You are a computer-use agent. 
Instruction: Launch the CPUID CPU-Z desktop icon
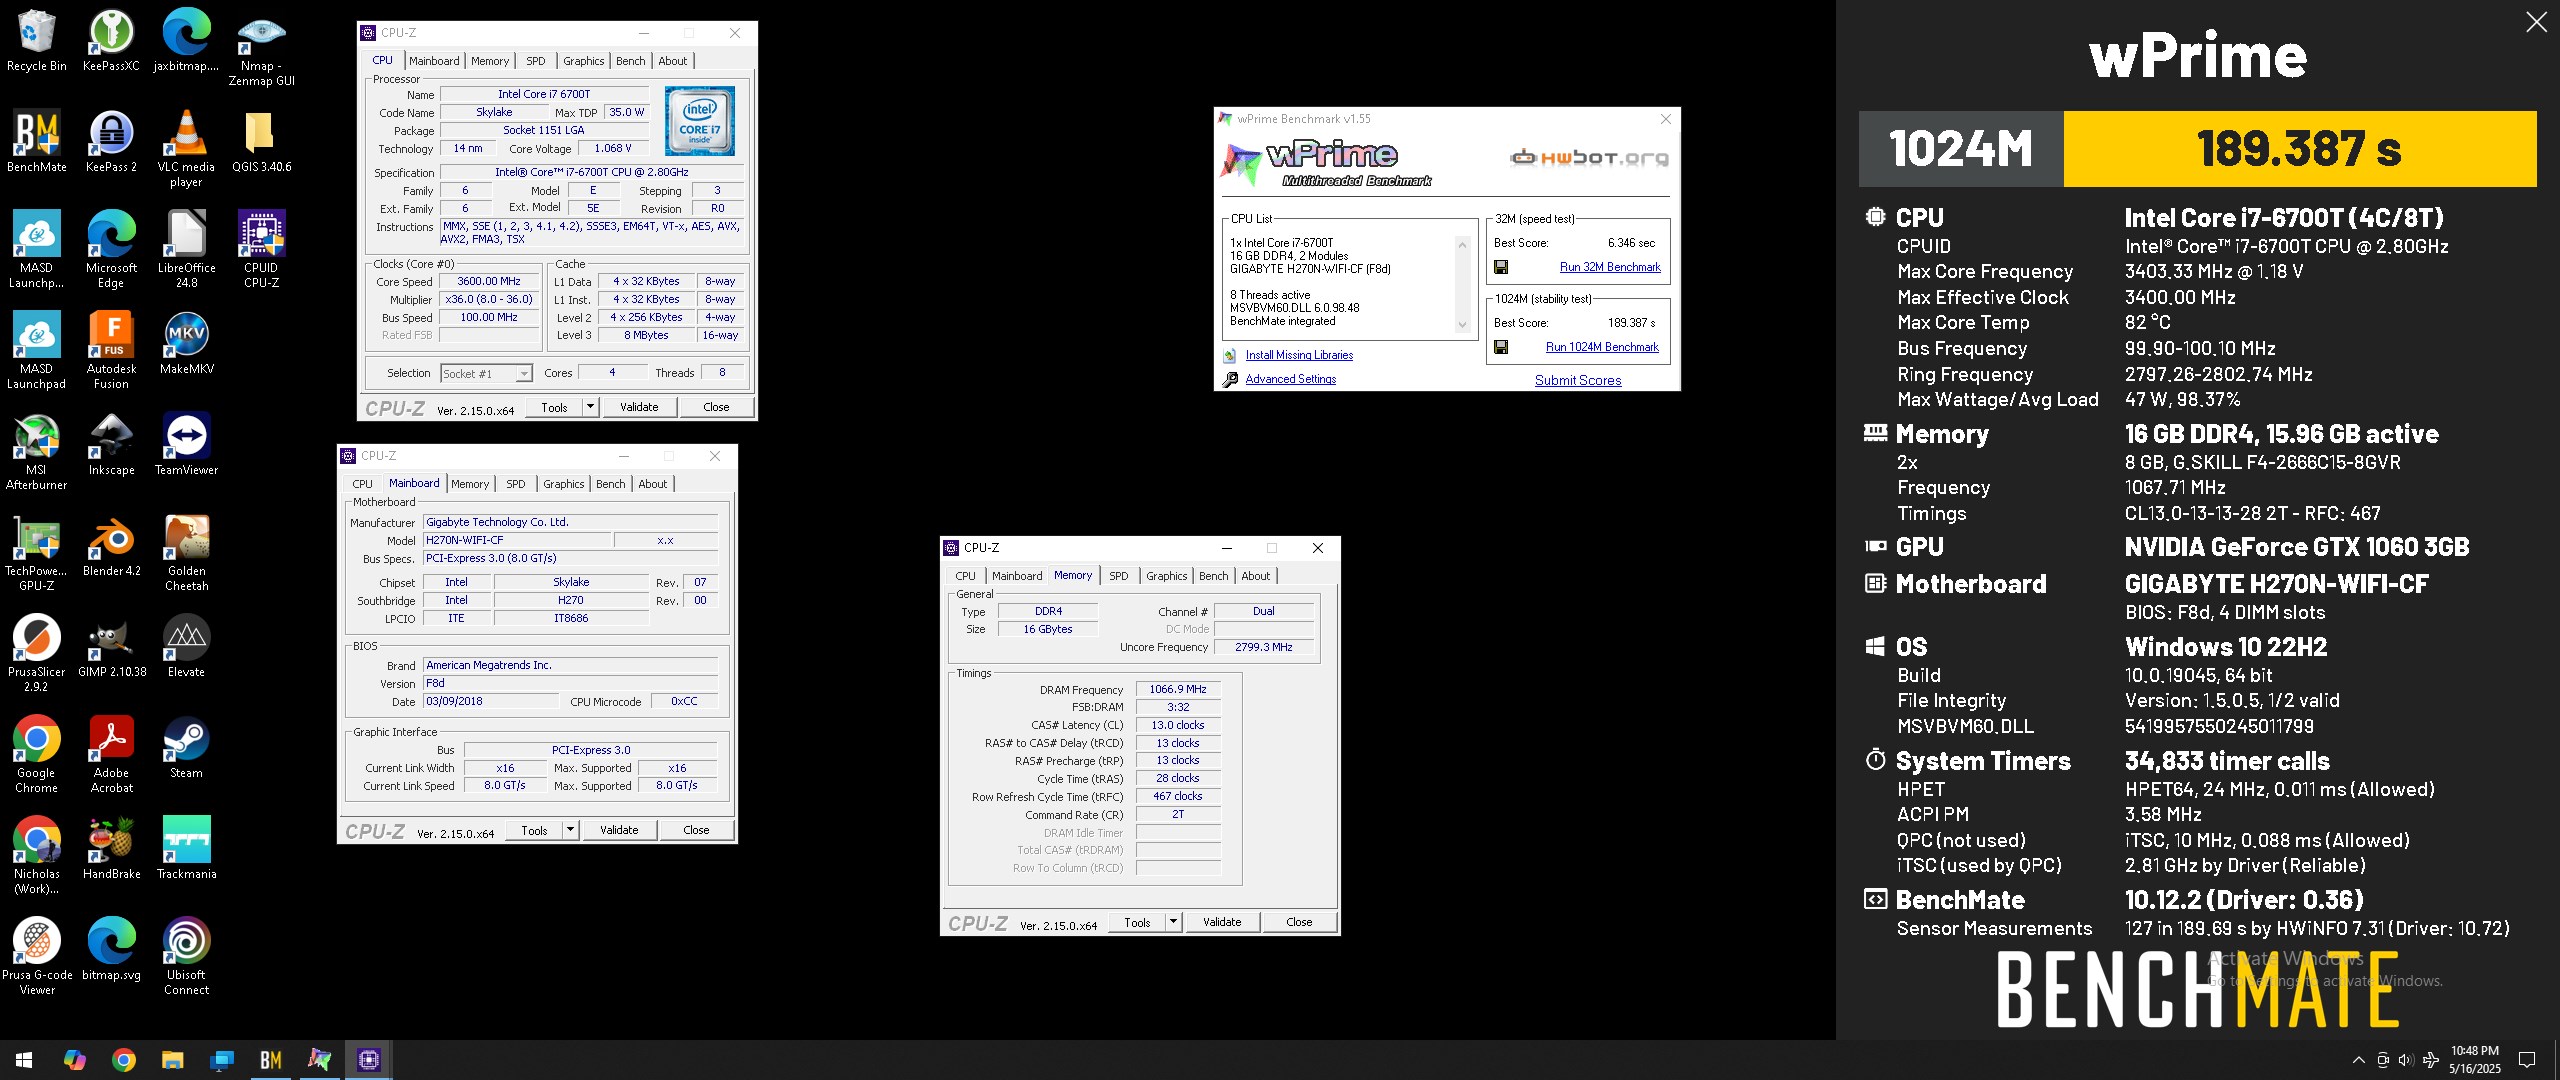click(x=261, y=249)
